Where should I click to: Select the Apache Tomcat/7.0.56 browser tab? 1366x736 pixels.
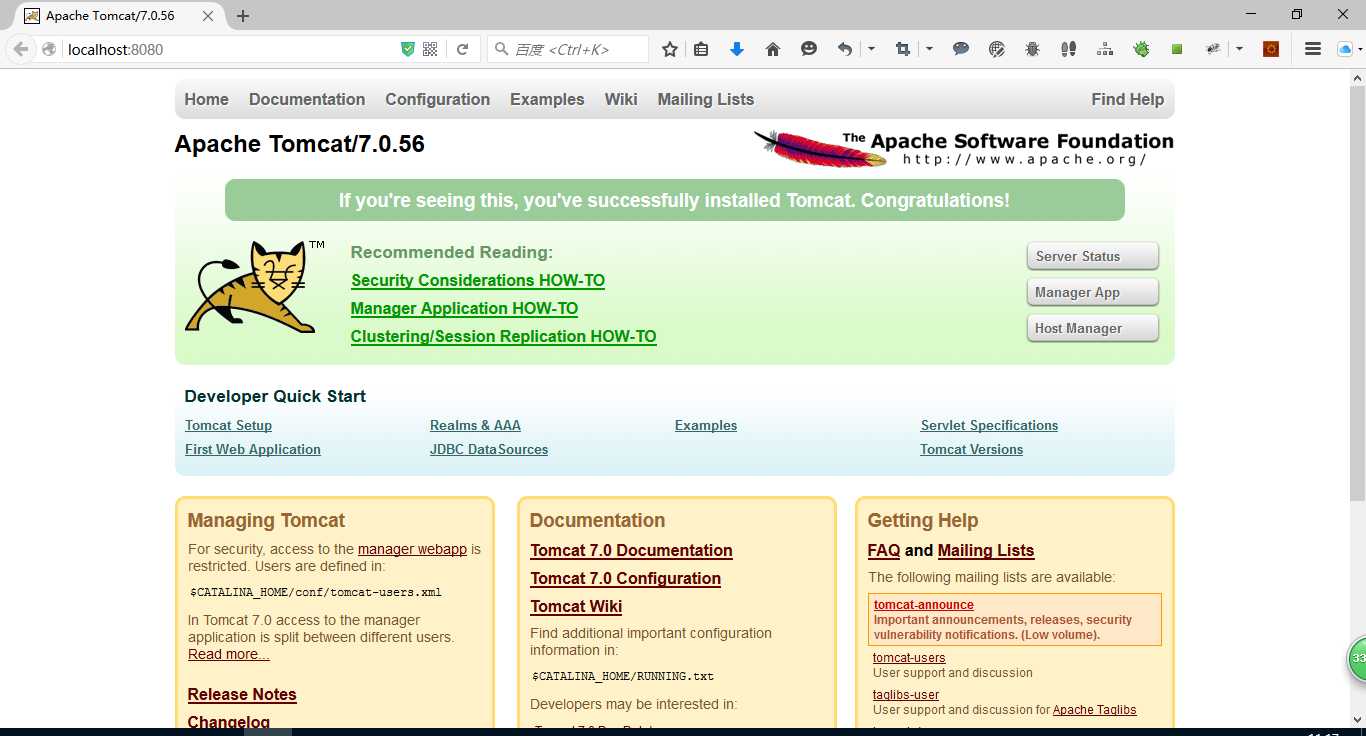[118, 16]
